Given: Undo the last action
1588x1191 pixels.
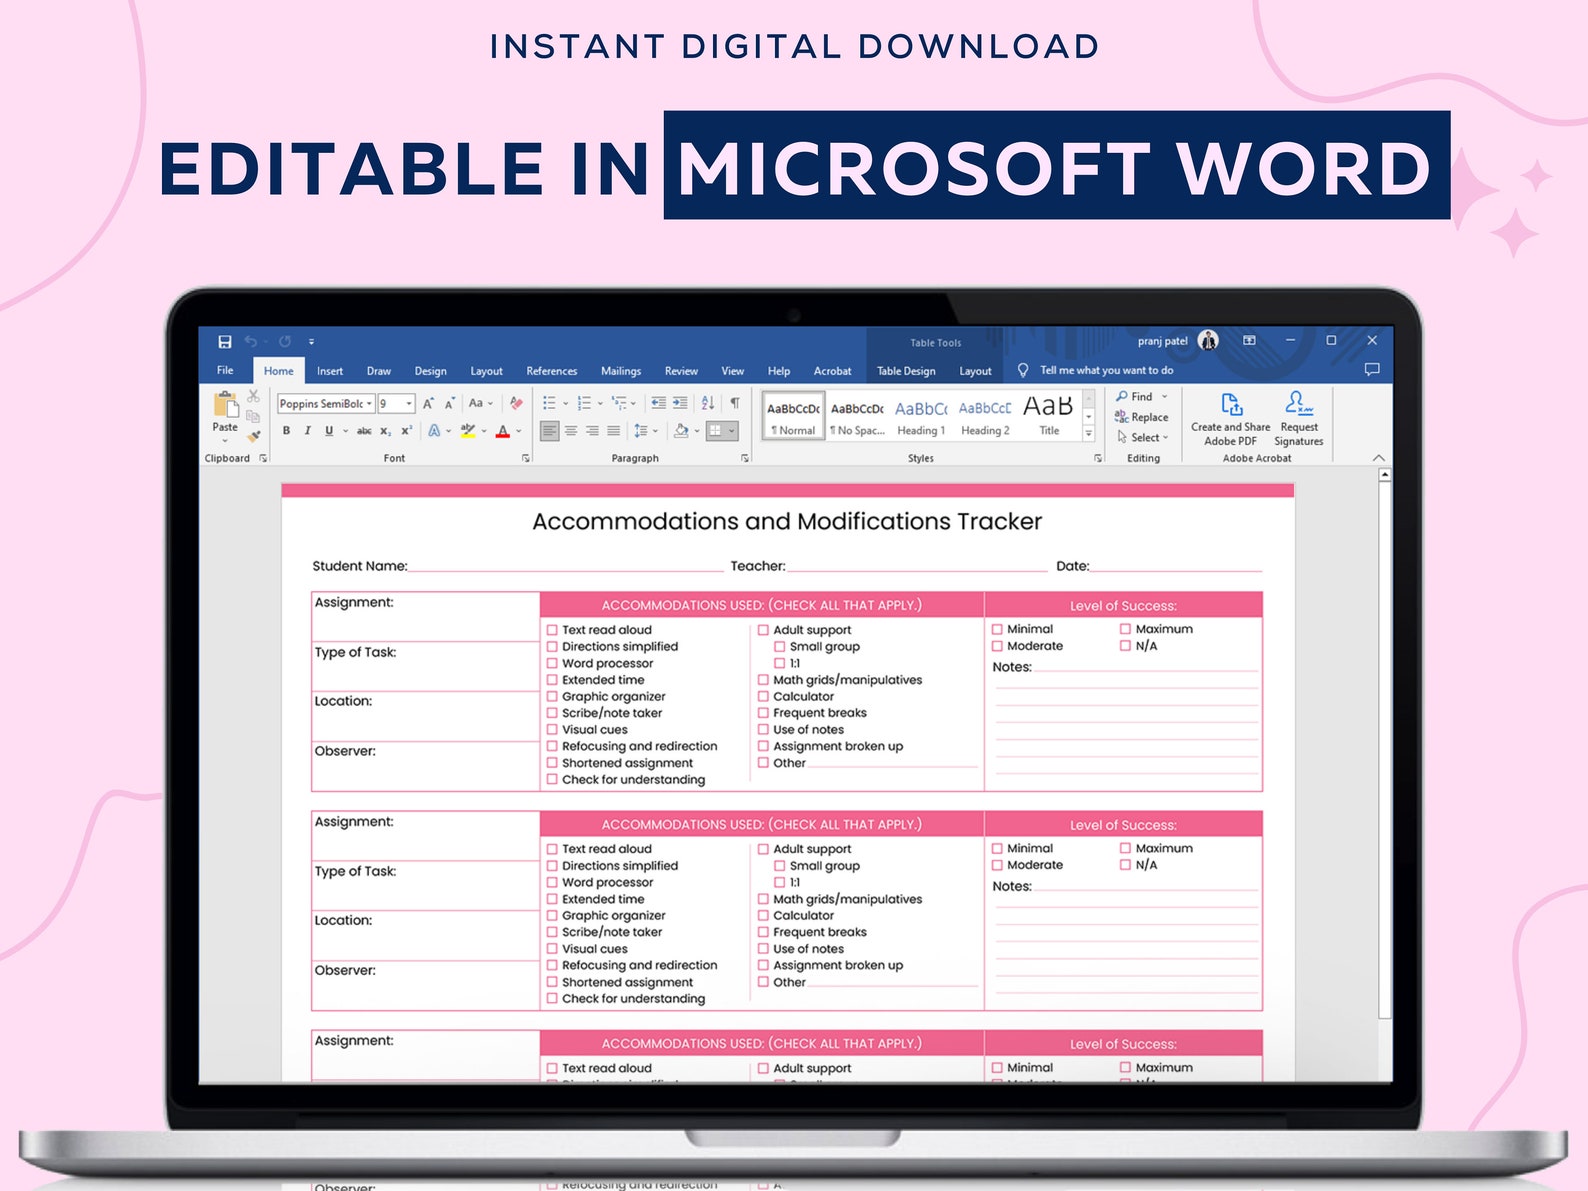Looking at the screenshot, I should tap(251, 342).
